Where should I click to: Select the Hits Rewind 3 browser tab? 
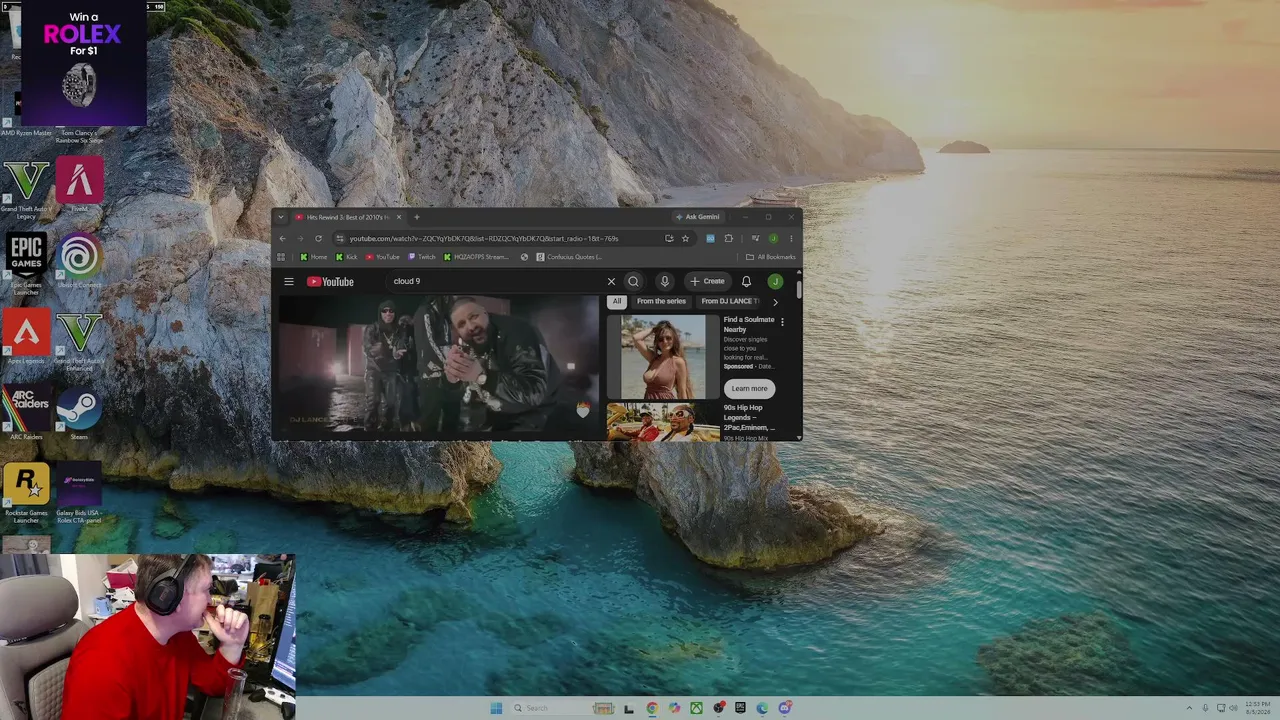tap(348, 217)
